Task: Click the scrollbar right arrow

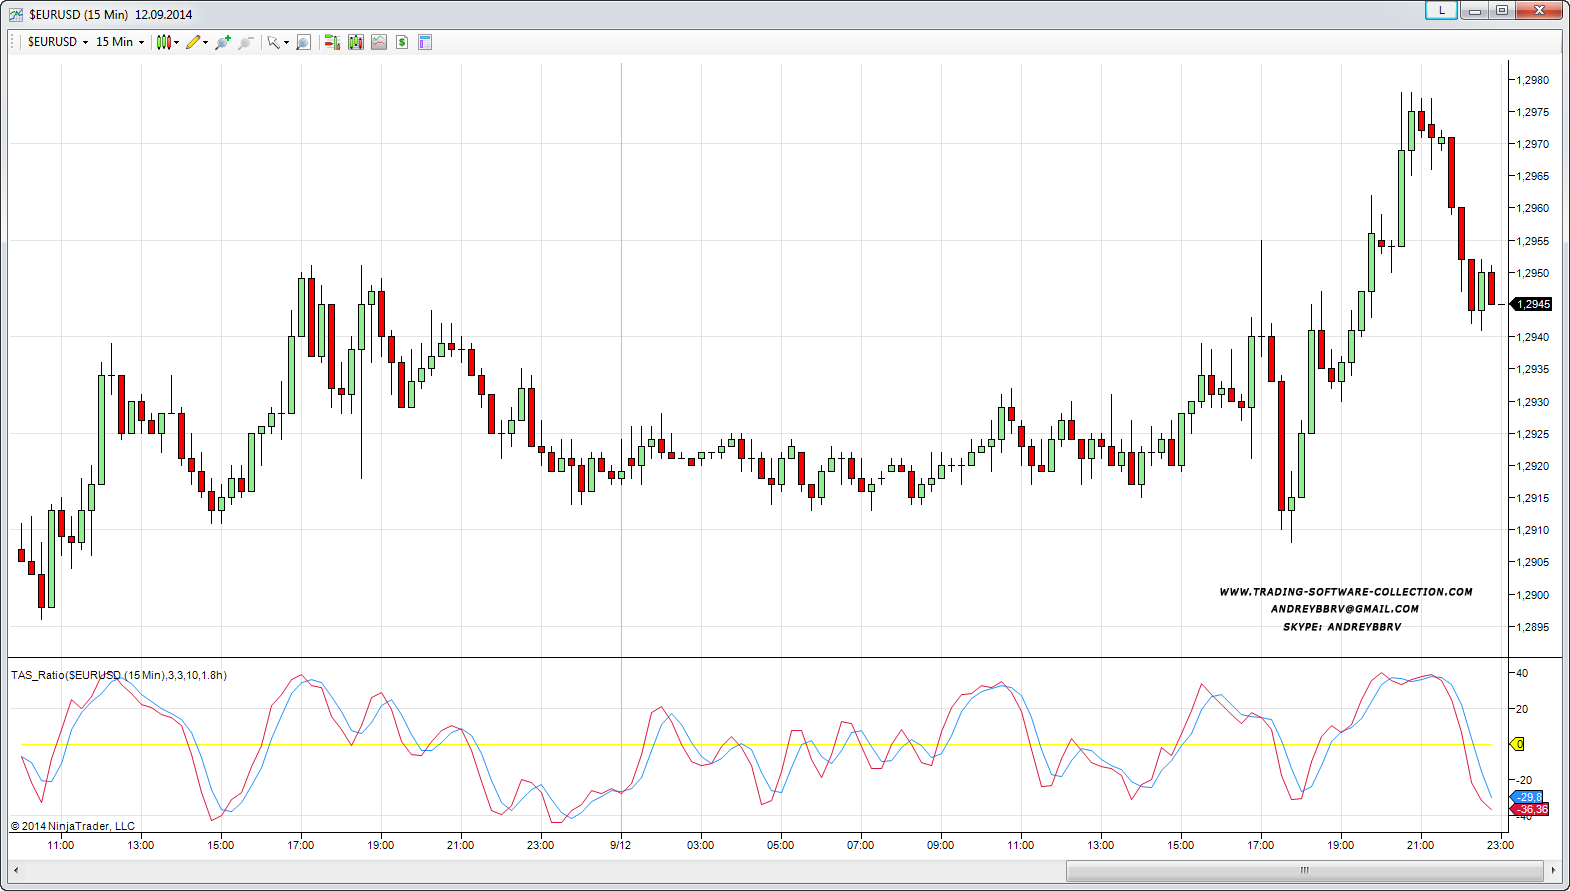Action: [x=1553, y=870]
